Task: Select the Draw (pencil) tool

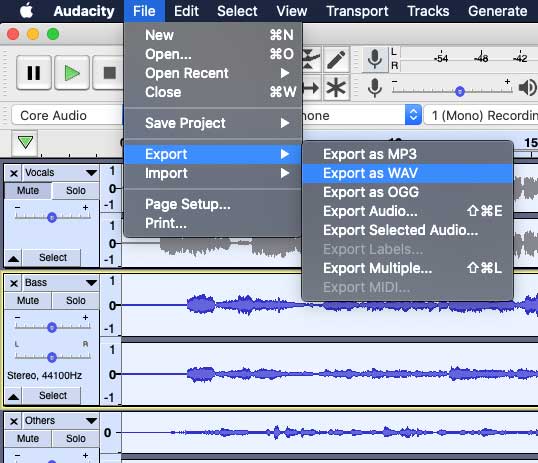Action: click(336, 60)
